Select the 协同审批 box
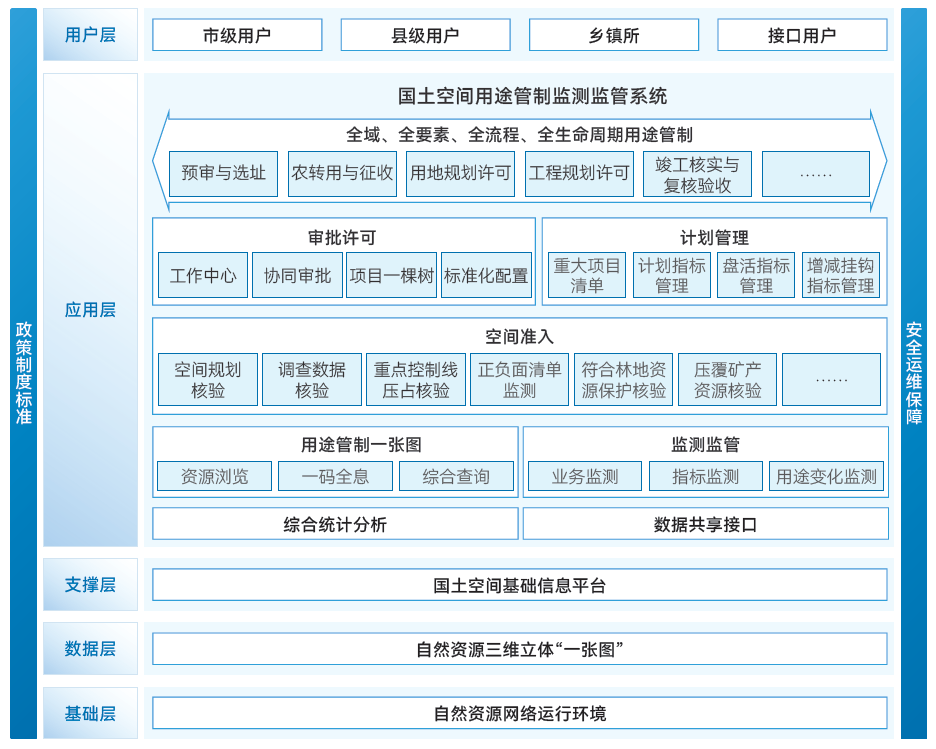The width and height of the screenshot is (936, 749). (x=297, y=275)
